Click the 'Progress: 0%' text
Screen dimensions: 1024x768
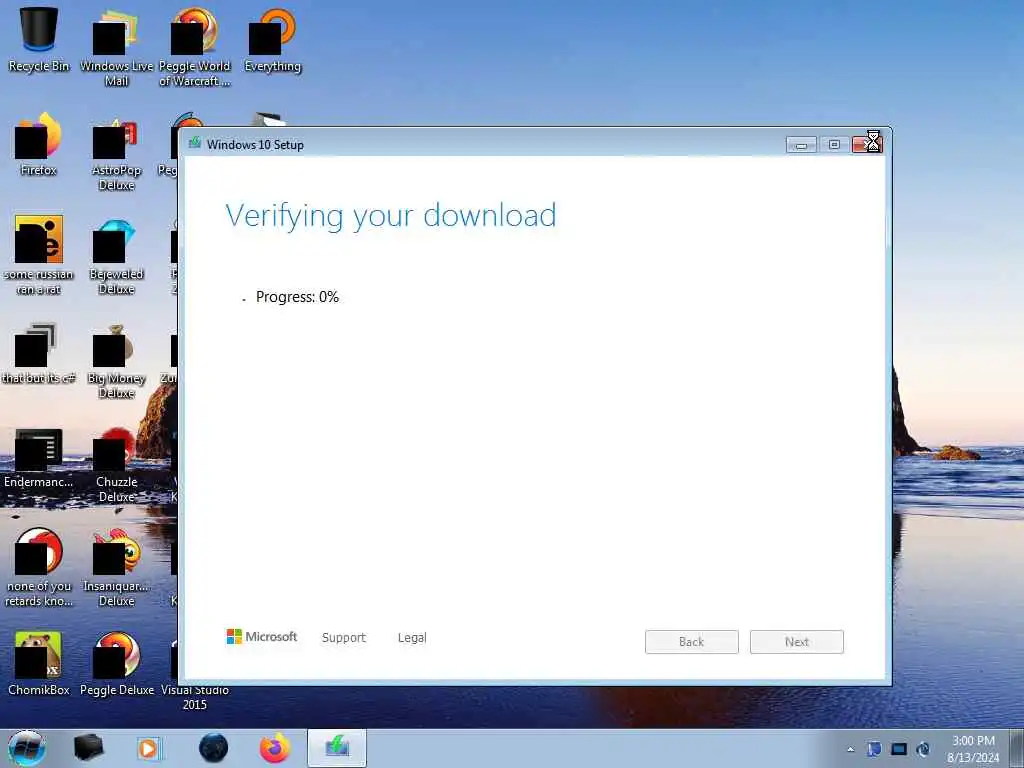click(x=297, y=297)
